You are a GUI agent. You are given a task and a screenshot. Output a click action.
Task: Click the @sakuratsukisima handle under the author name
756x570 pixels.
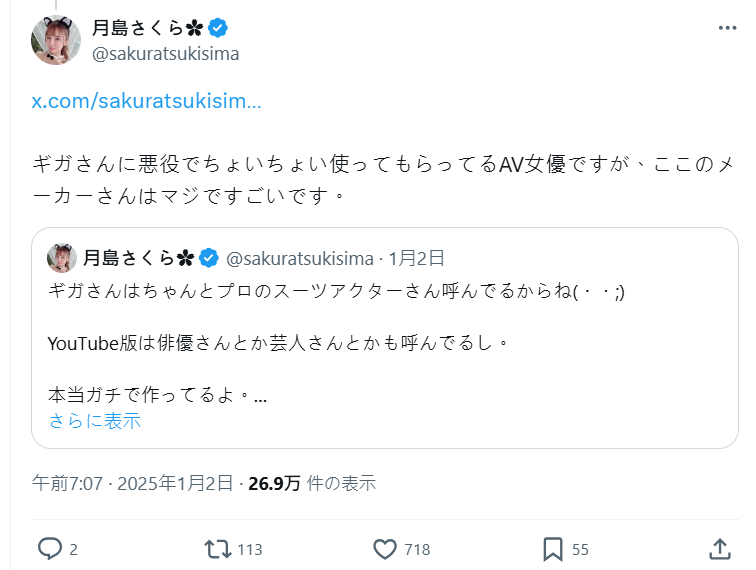pos(166,54)
